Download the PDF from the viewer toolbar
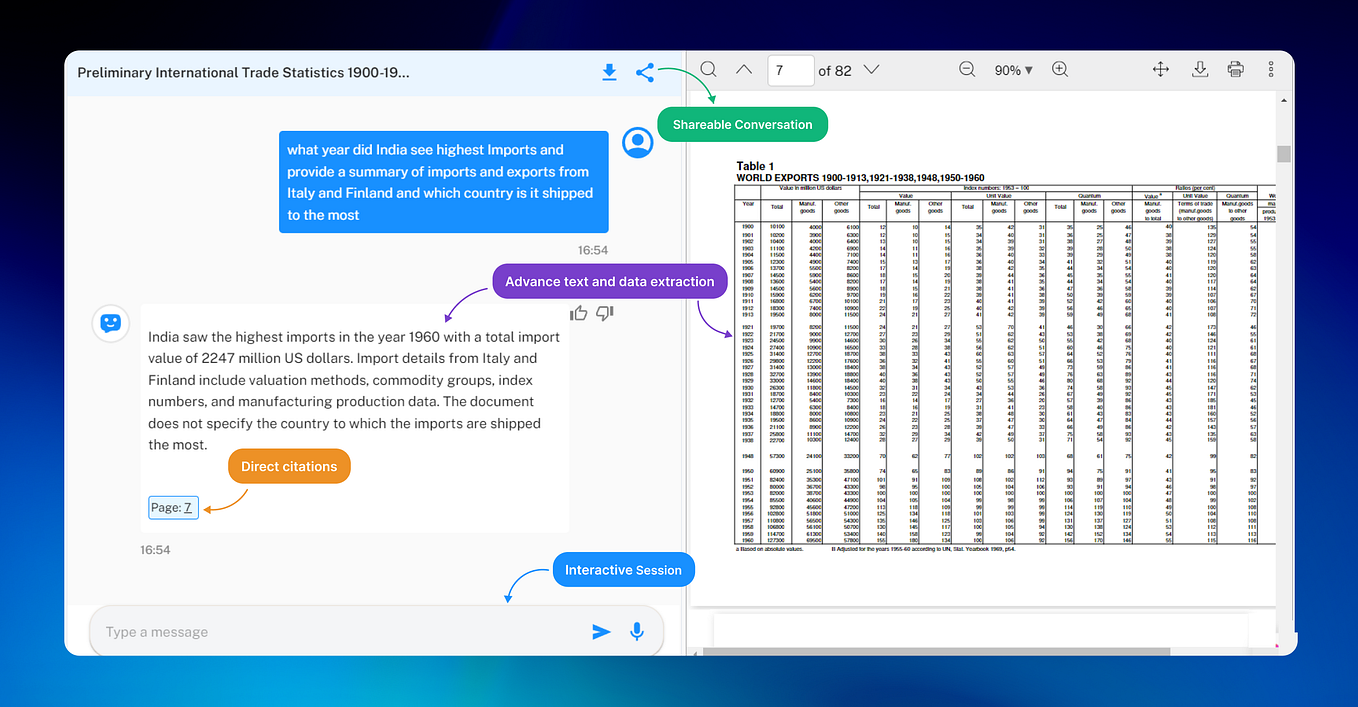 tap(1199, 69)
